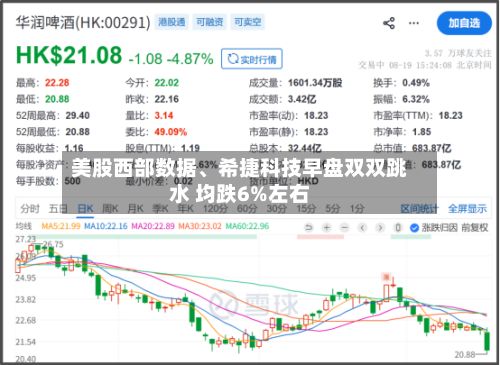Click the 量比 value 3.14
500x365 pixels.
[164, 116]
